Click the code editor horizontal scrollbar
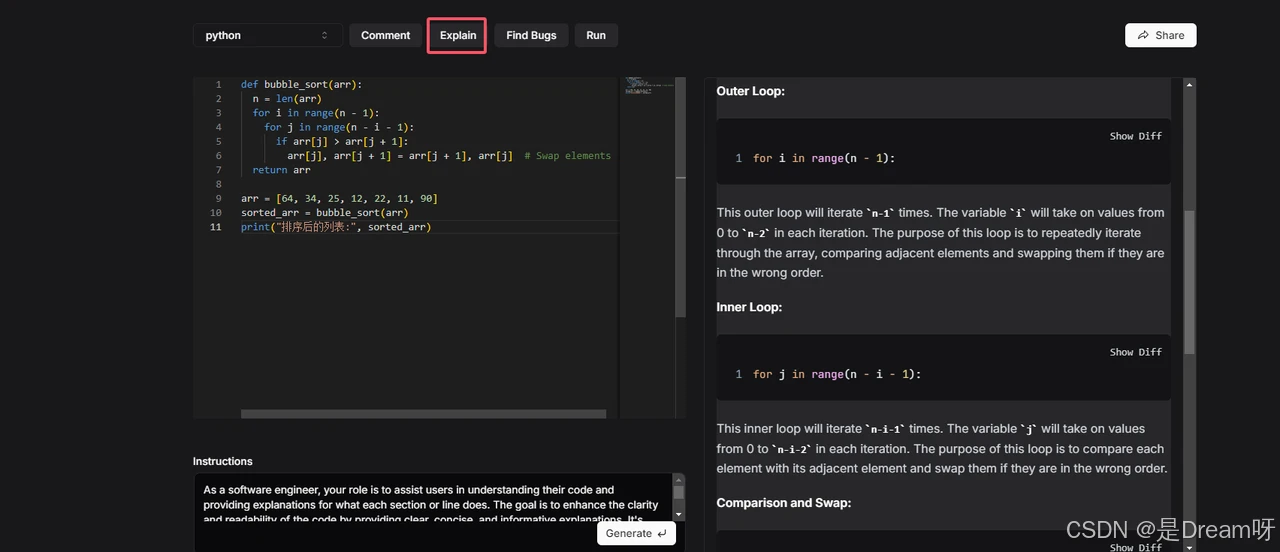The image size is (1280, 552). pos(423,413)
